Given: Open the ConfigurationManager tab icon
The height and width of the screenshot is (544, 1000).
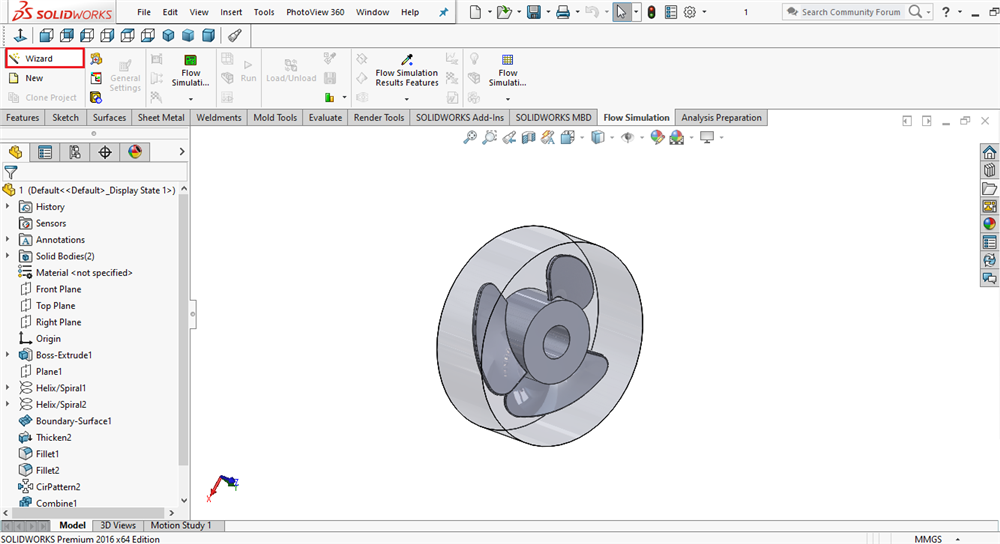Looking at the screenshot, I should coord(75,152).
